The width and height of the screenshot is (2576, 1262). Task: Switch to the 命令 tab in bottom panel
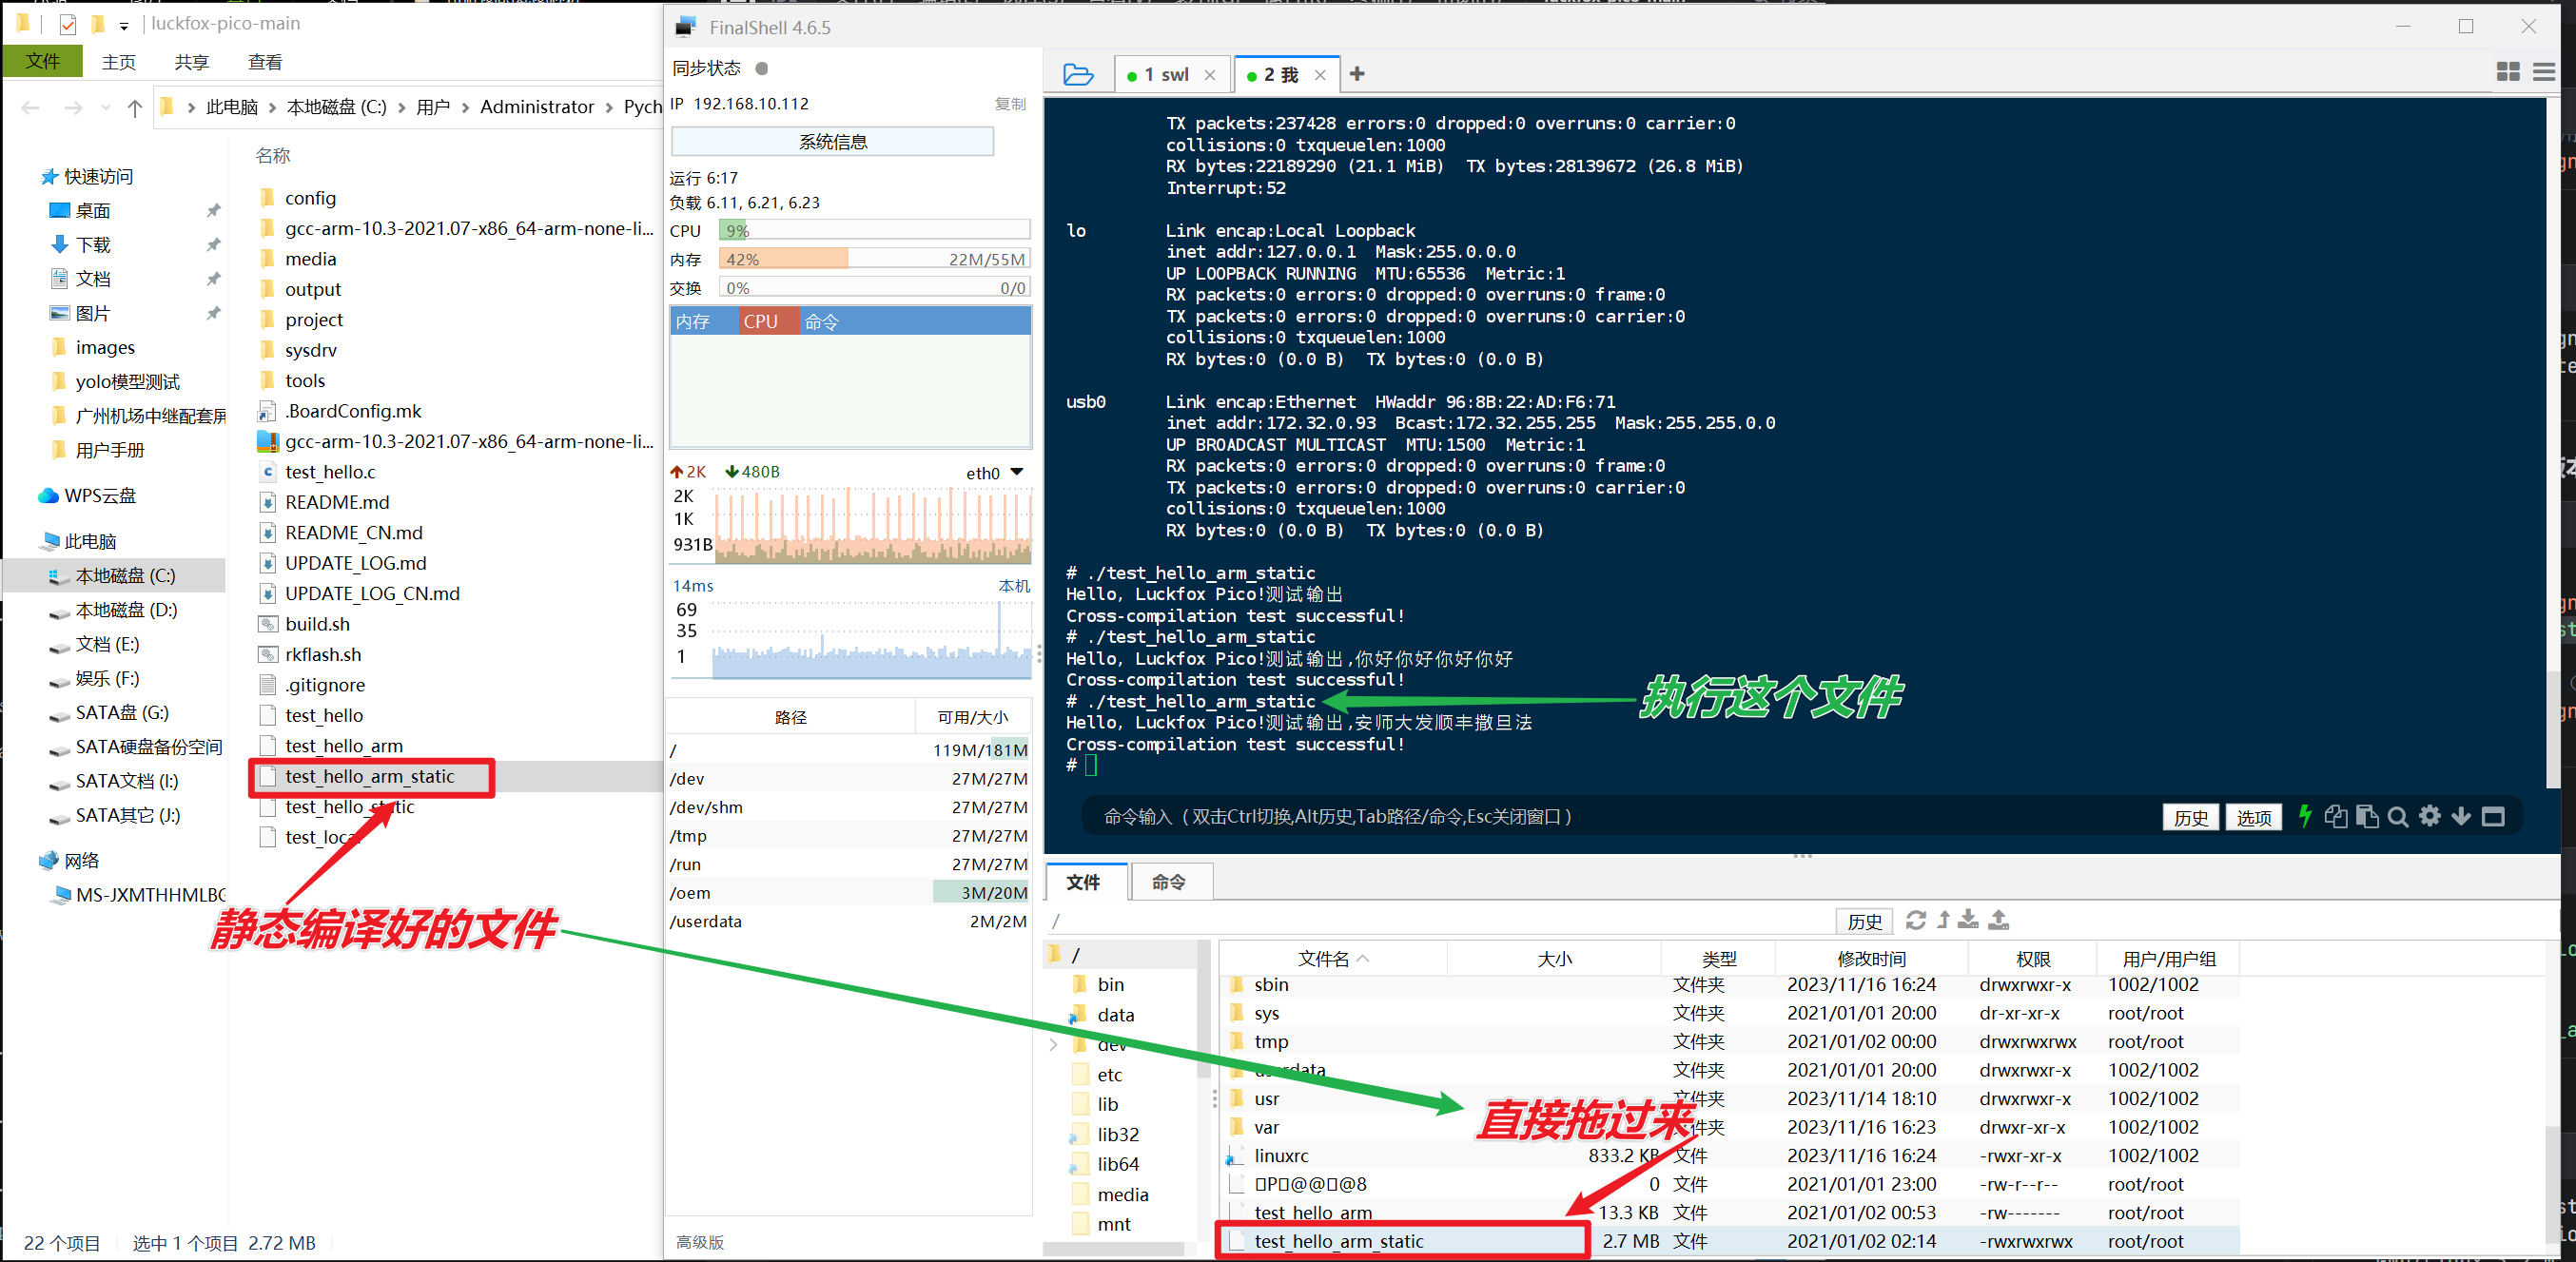coord(1168,881)
